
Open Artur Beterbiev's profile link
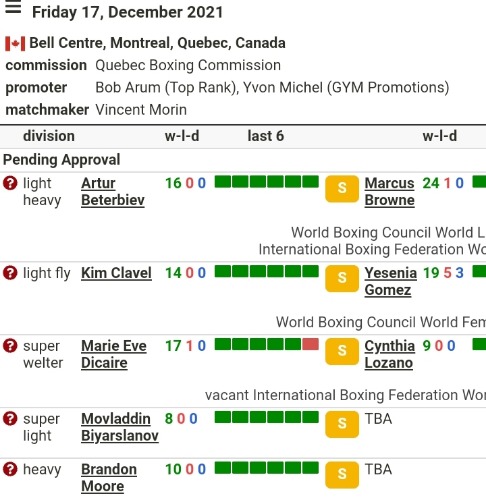113,192
